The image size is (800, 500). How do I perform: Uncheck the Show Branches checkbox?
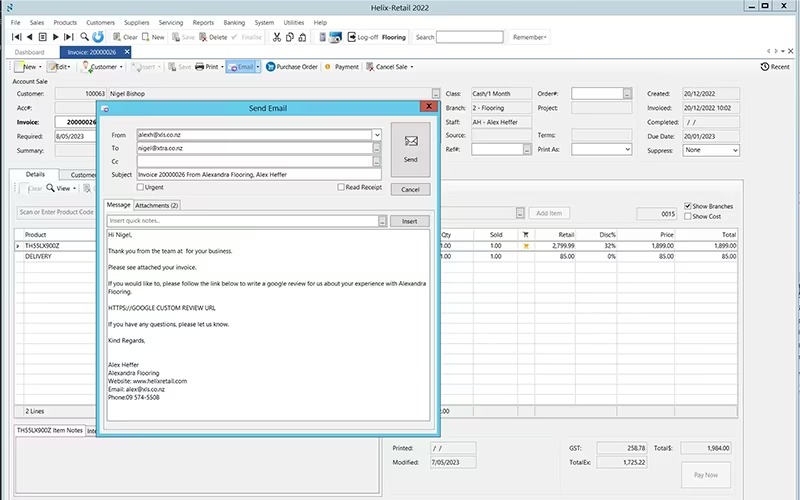point(688,206)
